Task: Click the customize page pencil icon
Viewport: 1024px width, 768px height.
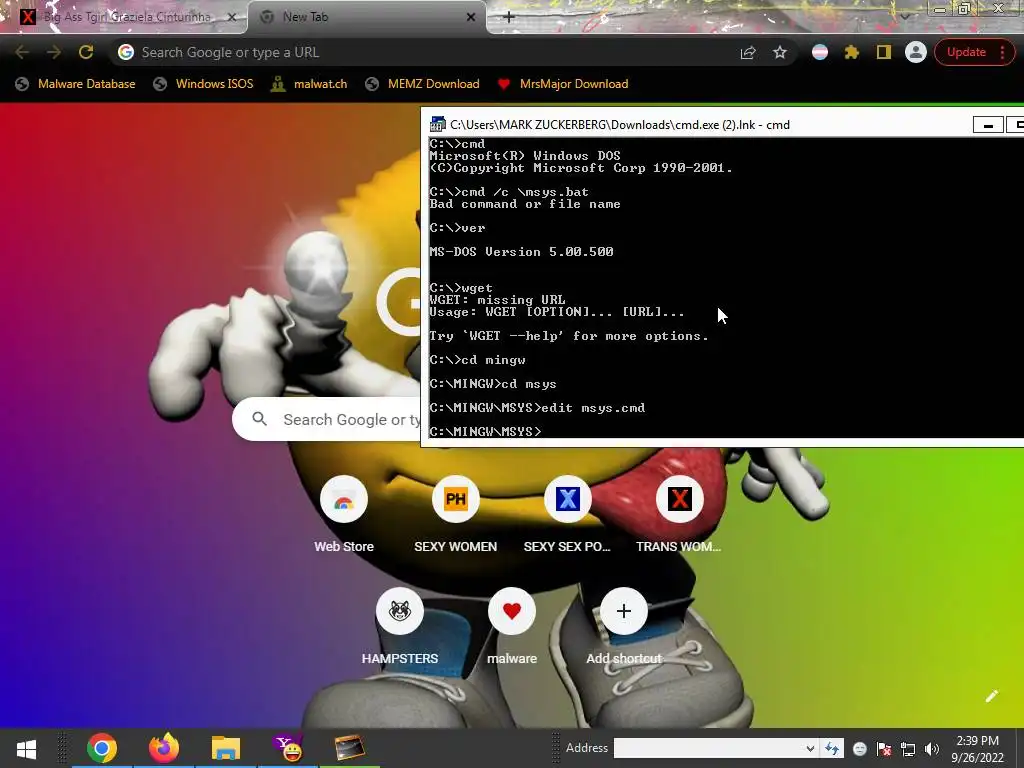Action: point(991,696)
